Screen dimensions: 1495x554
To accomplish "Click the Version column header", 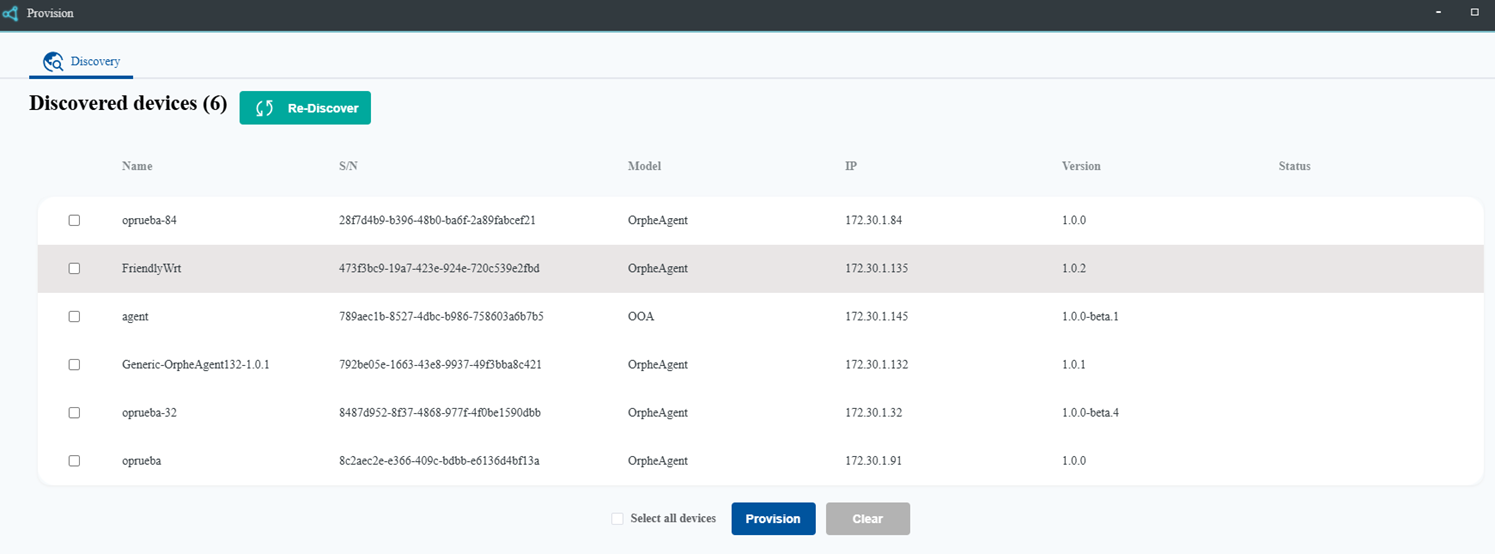I will click(x=1081, y=166).
